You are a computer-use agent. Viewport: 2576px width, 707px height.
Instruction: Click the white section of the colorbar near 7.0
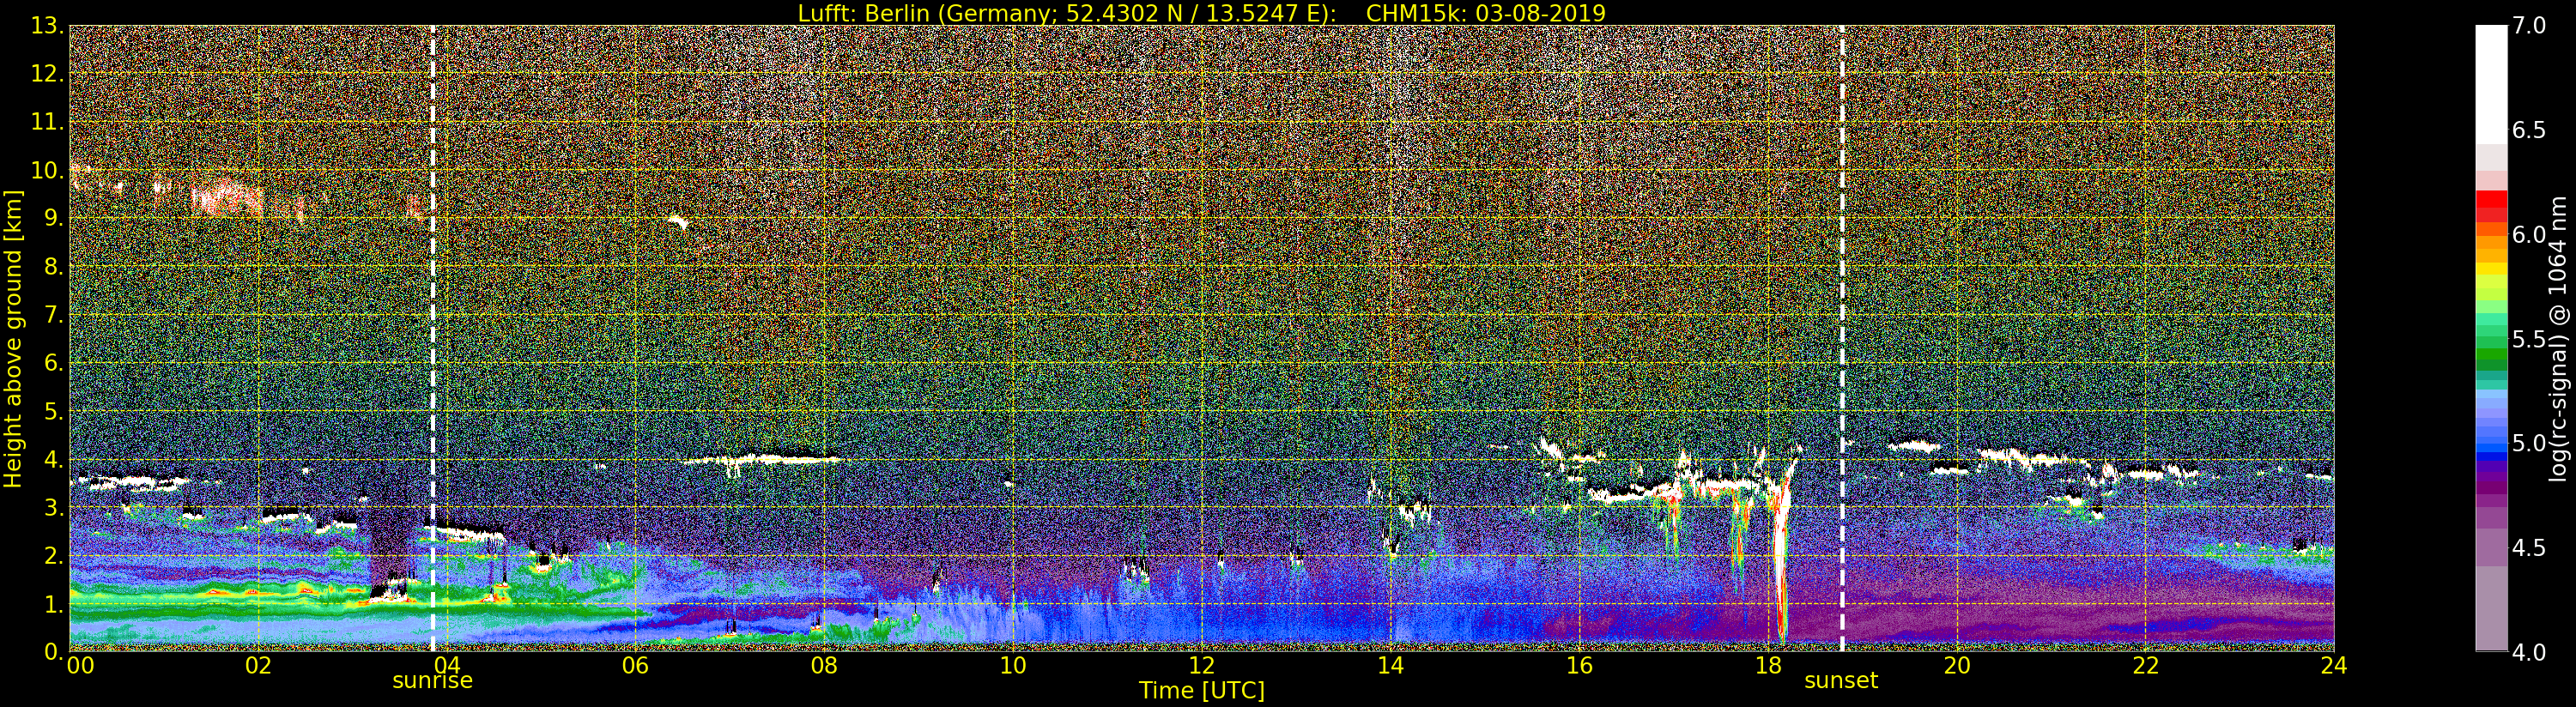[x=2491, y=85]
